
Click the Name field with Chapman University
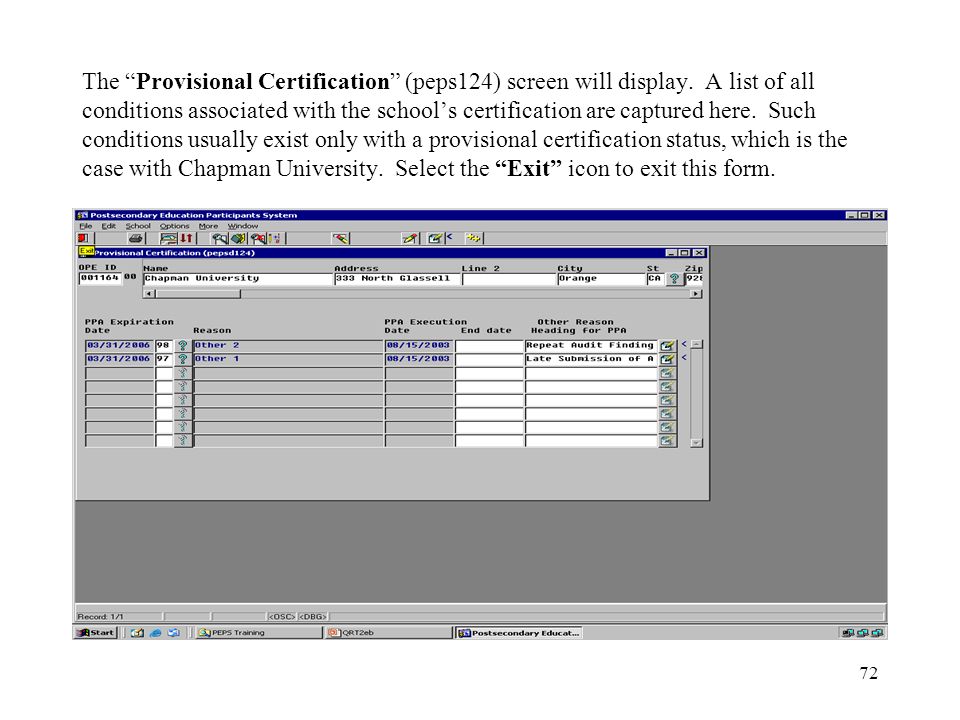click(238, 279)
